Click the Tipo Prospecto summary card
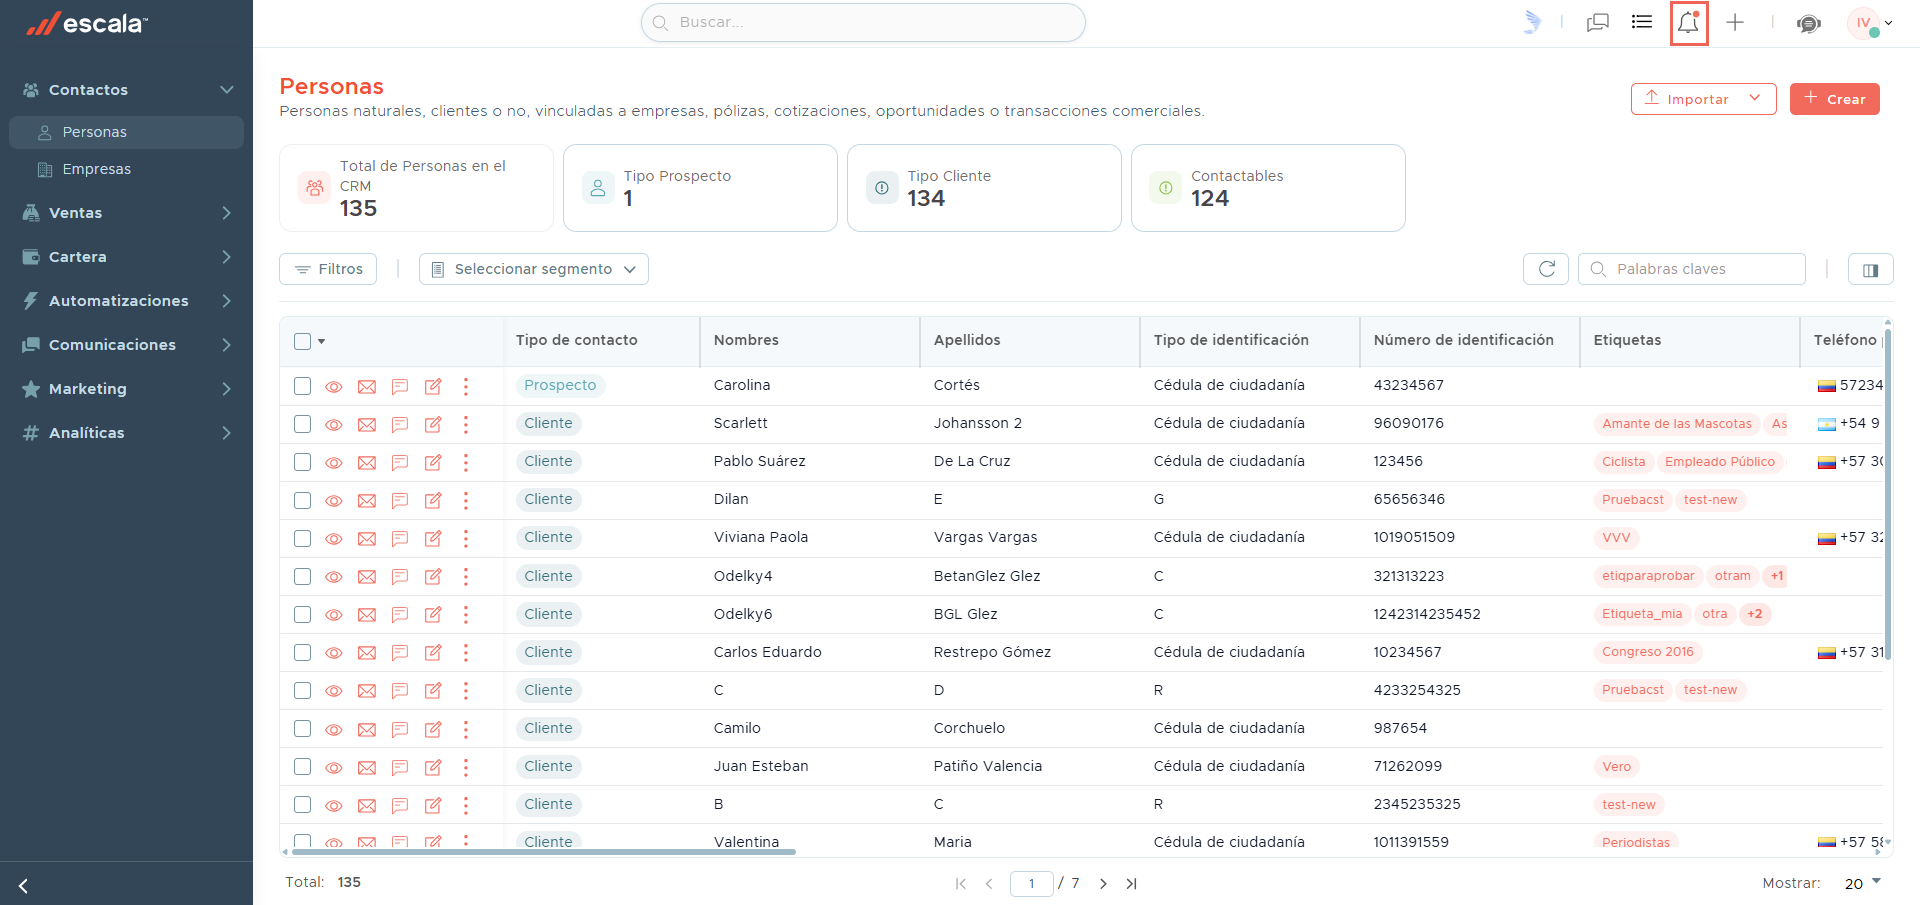Screen dimensions: 1920x905 click(x=700, y=188)
